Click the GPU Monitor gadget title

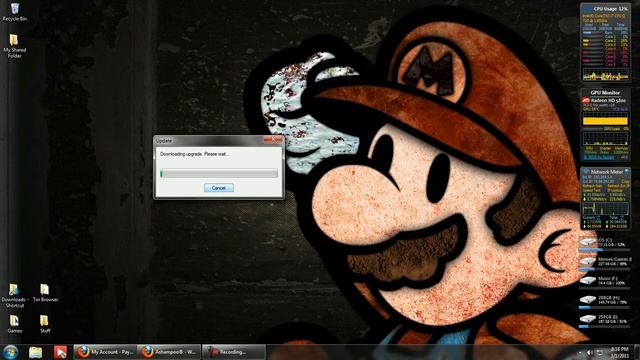(x=605, y=93)
